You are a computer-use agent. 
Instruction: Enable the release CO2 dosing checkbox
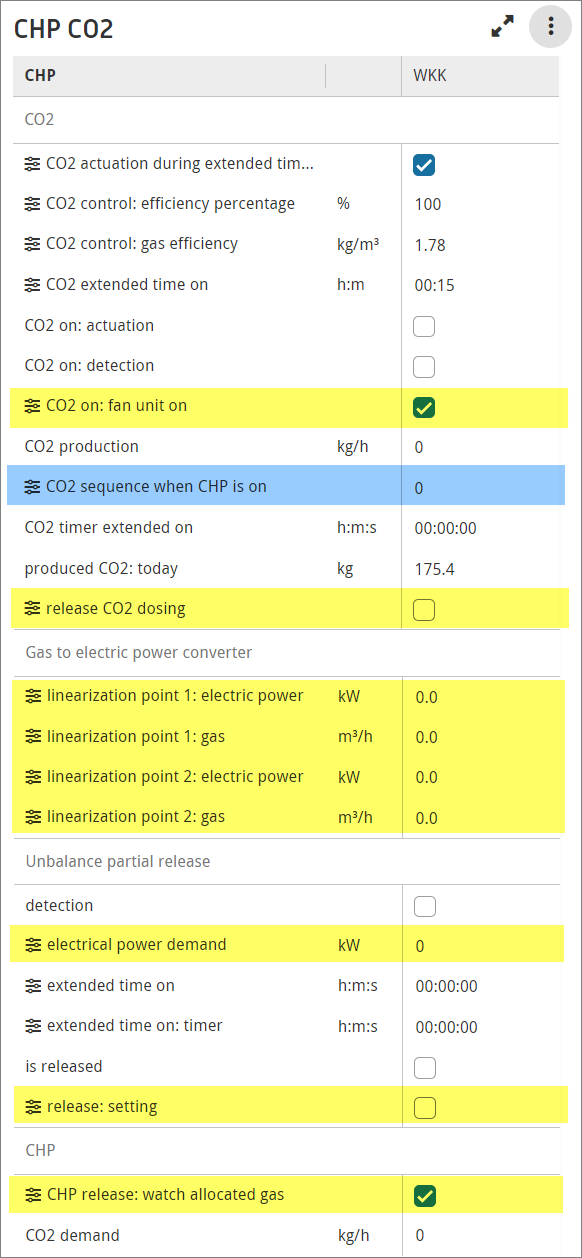pos(424,610)
